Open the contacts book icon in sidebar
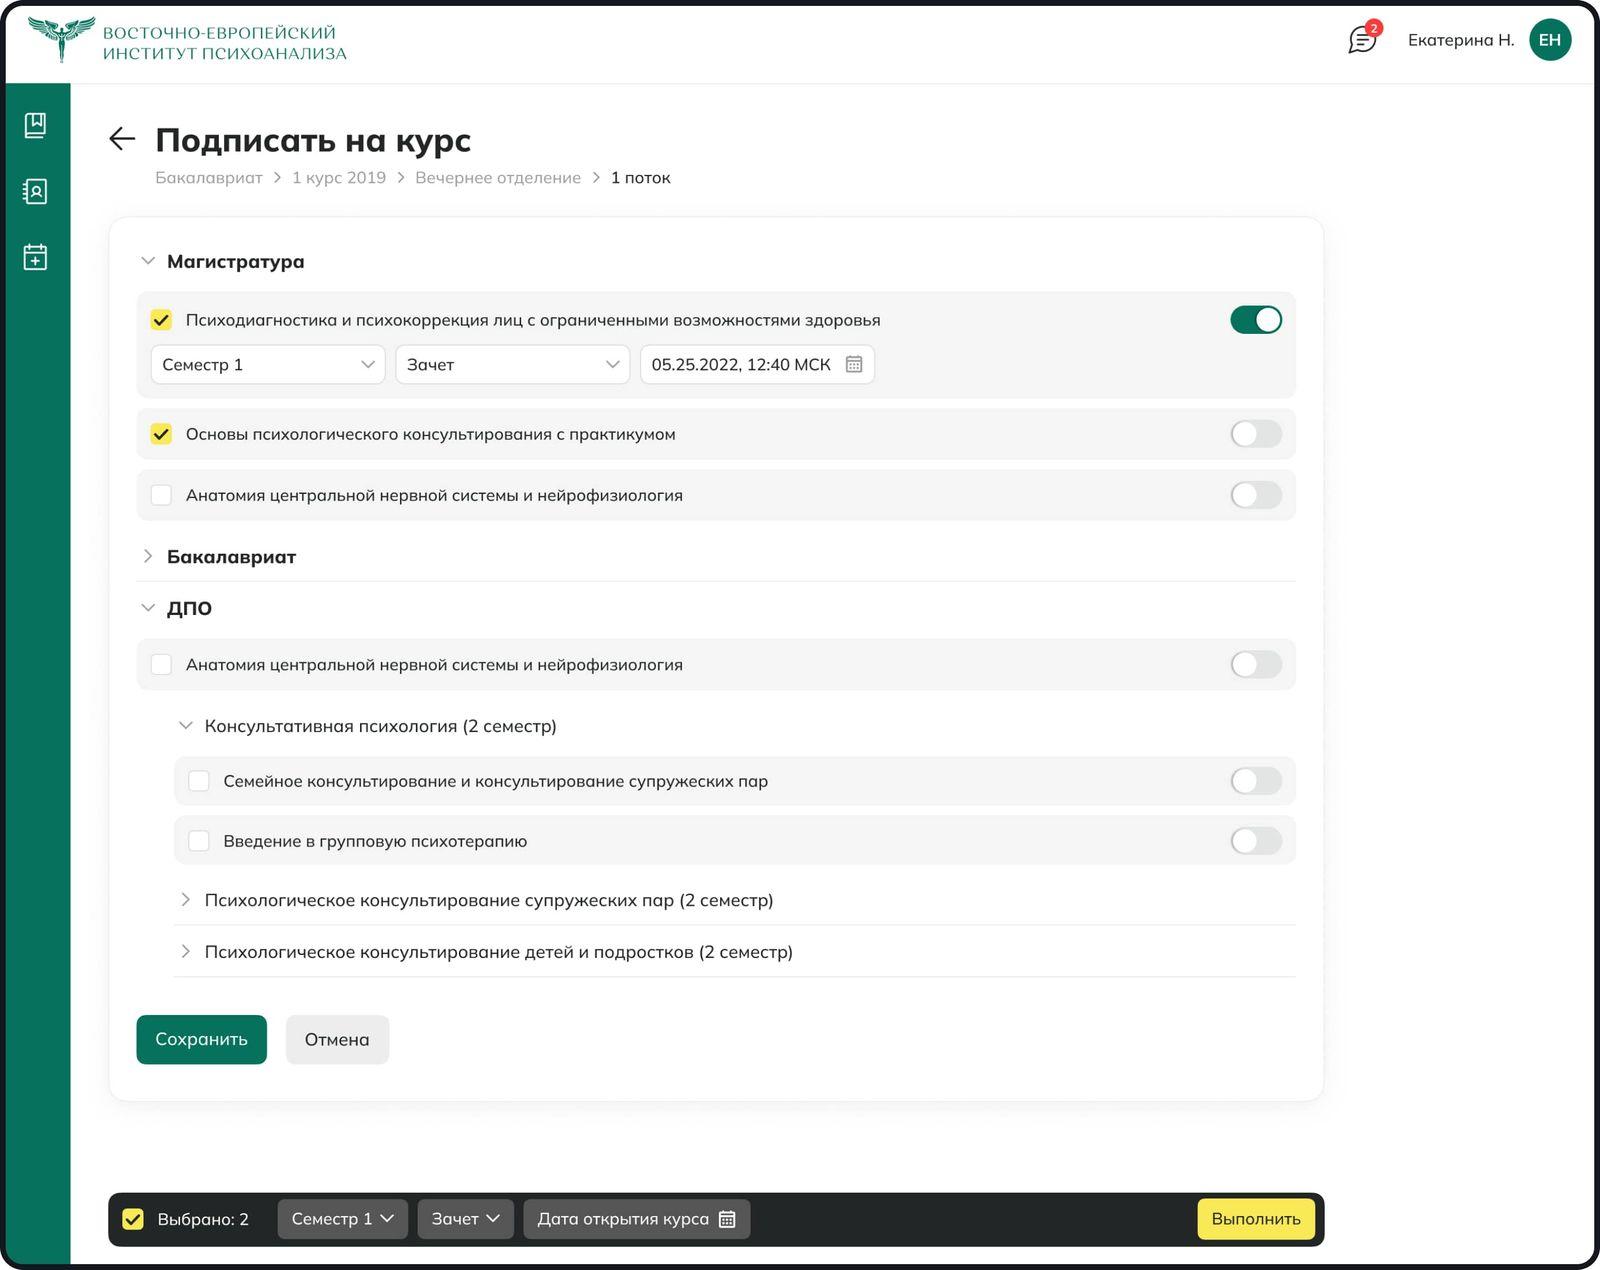 [x=35, y=191]
